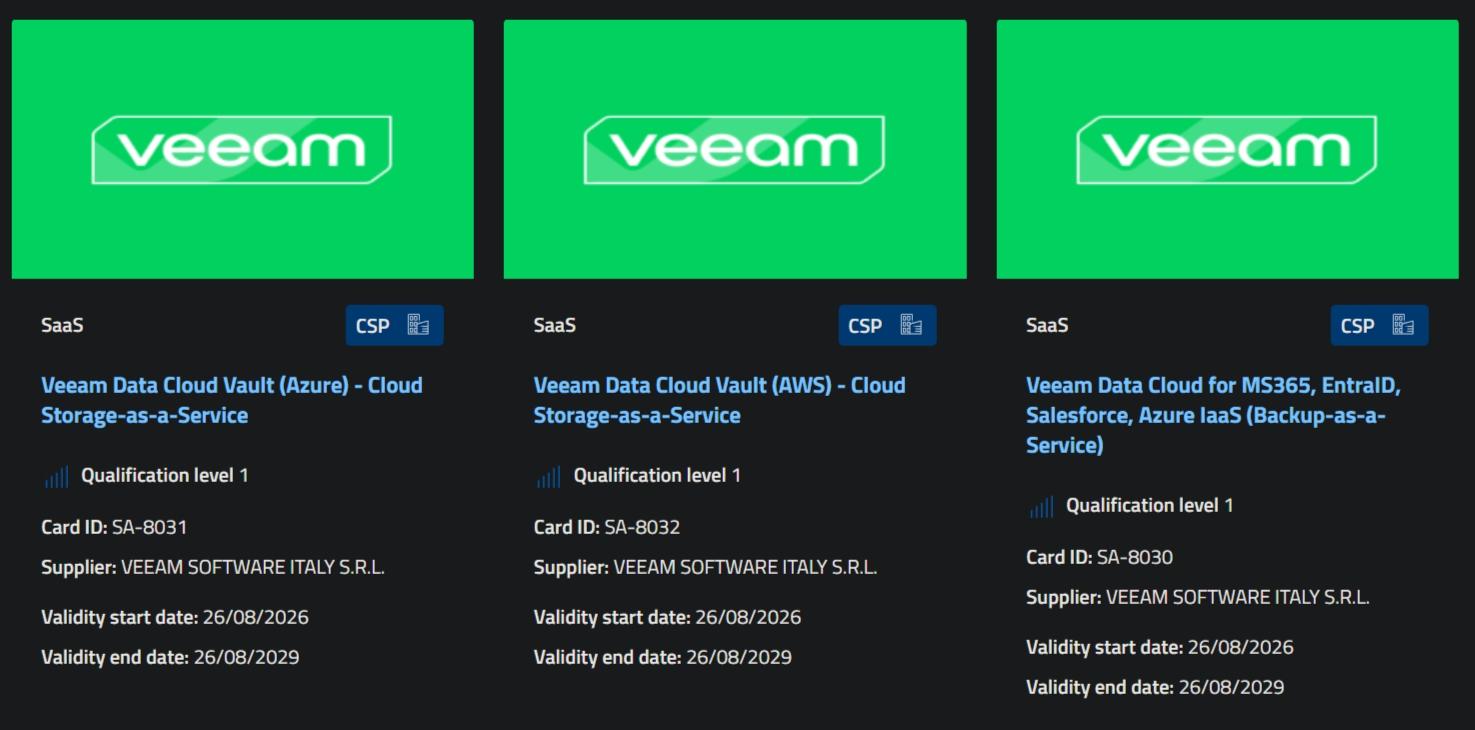The image size is (1475, 730).
Task: Select the green thumbnail of Azure Vault card
Action: pyautogui.click(x=243, y=149)
